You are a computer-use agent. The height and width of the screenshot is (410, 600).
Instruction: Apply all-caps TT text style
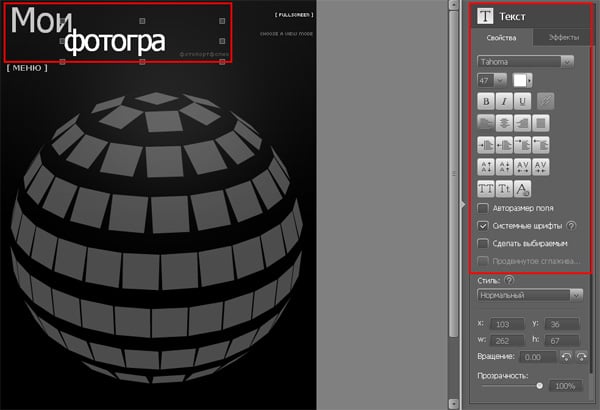[x=487, y=188]
